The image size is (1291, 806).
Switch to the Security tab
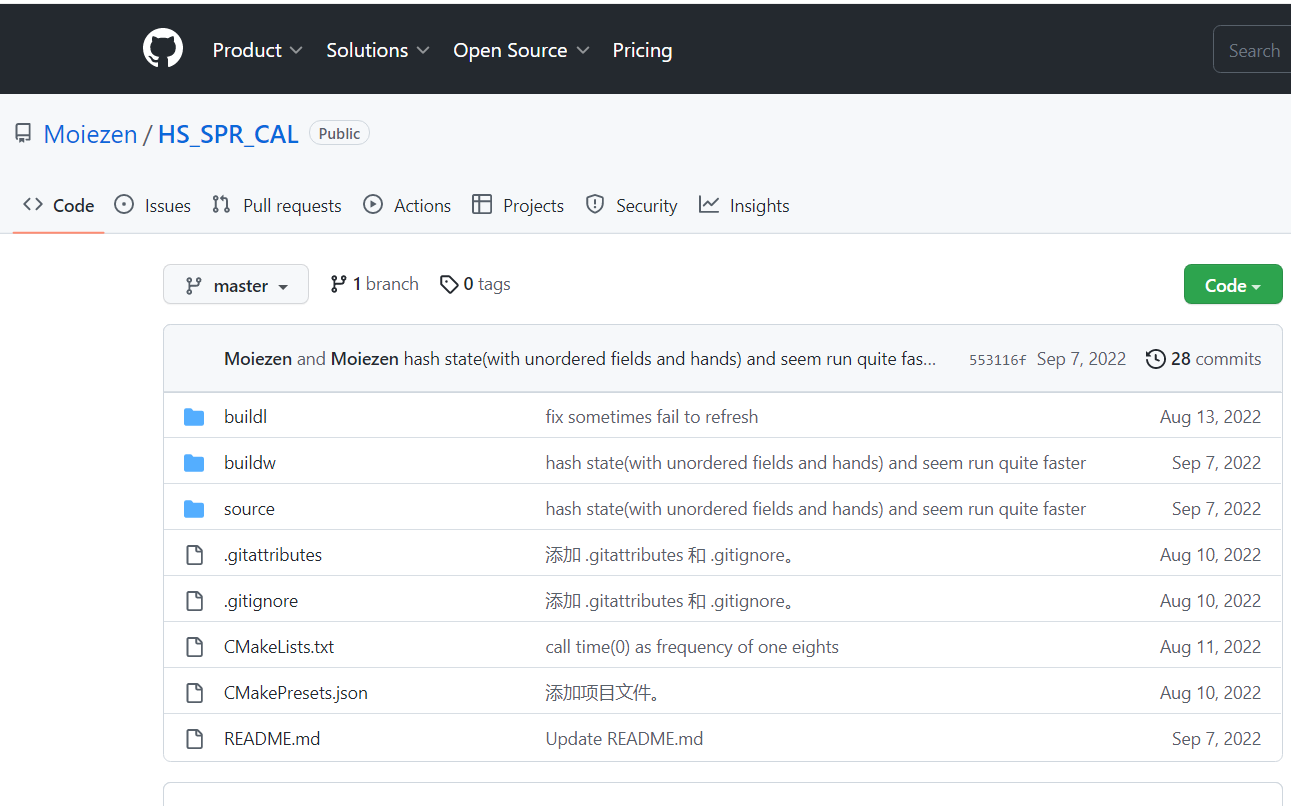632,205
